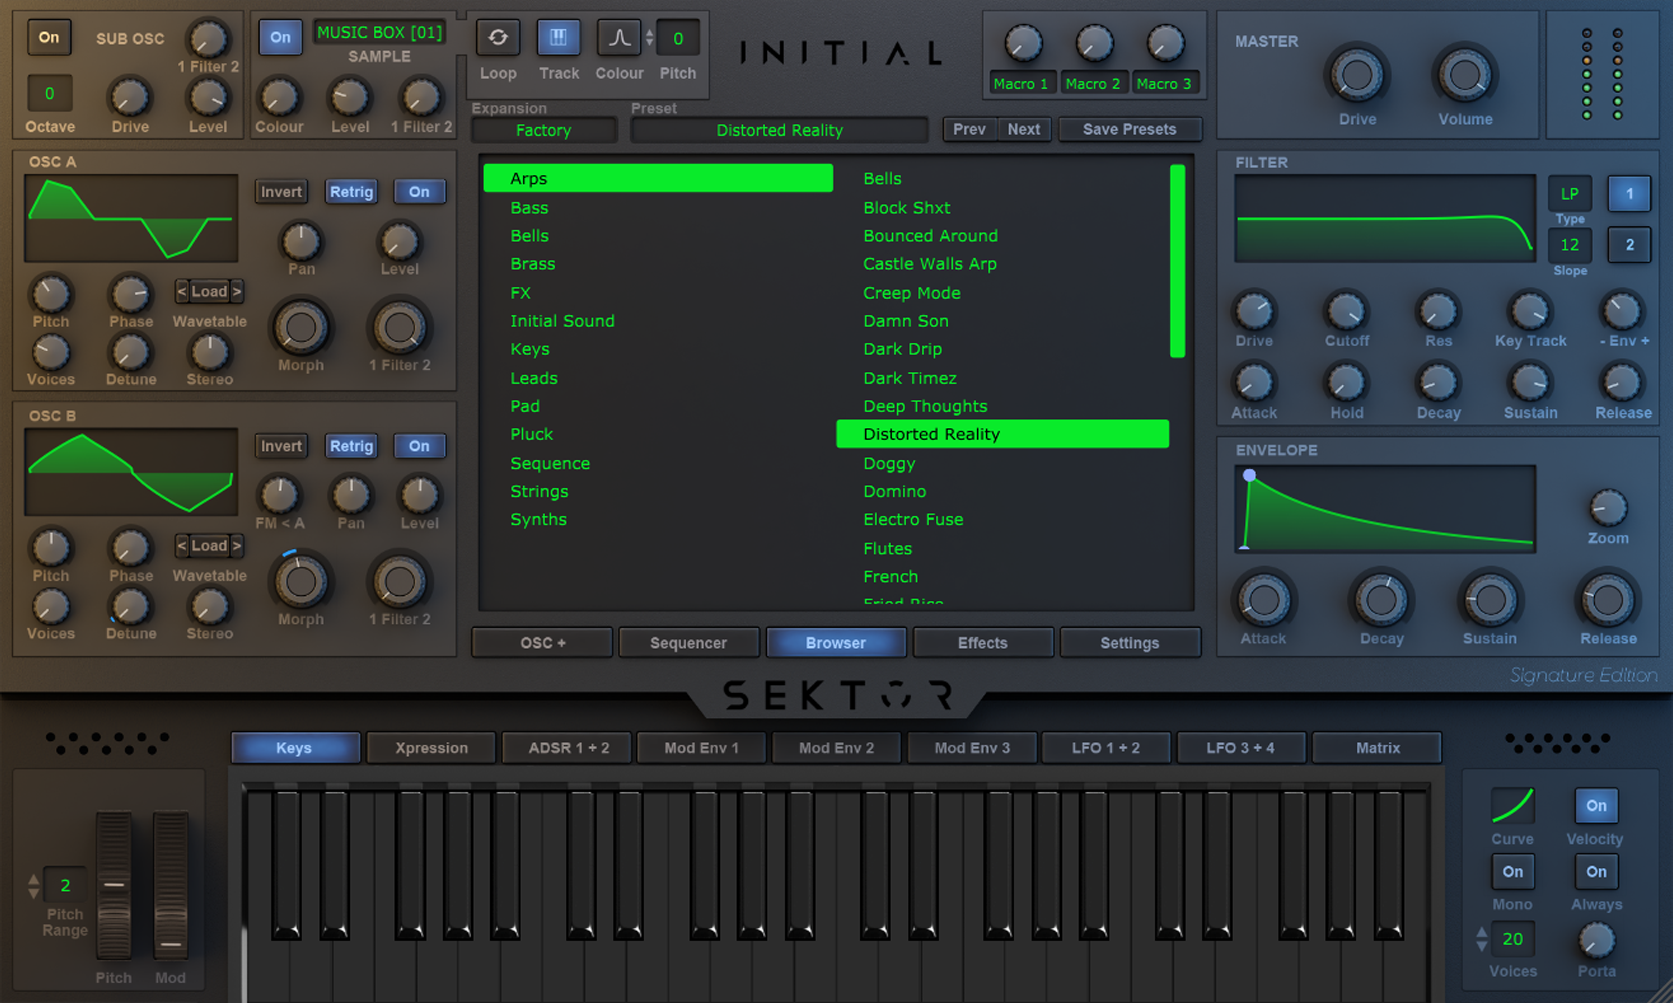Select the Track keyboard-mapping icon
This screenshot has width=1673, height=1003.
point(559,36)
